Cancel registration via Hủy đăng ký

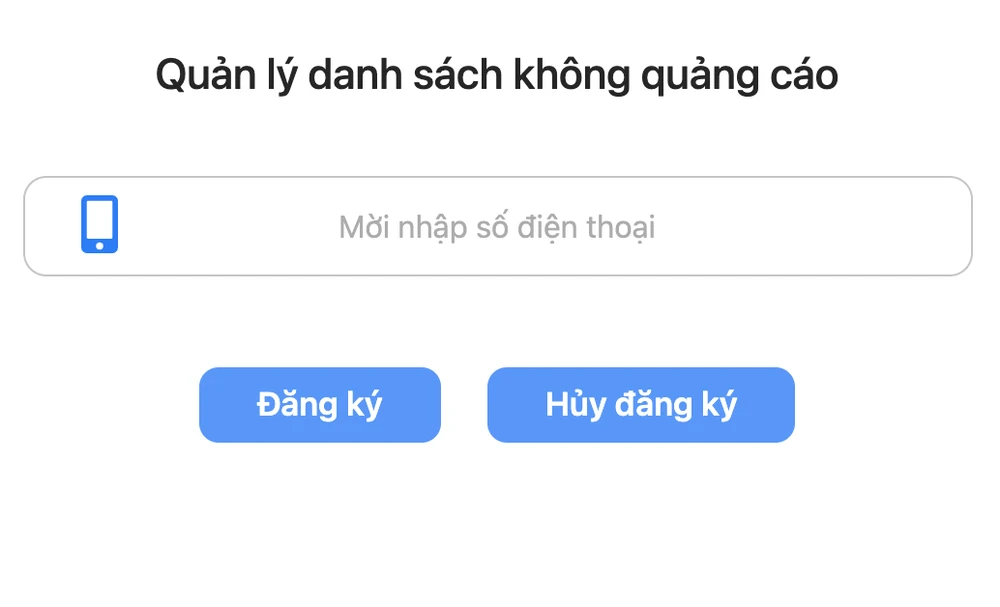tap(640, 405)
